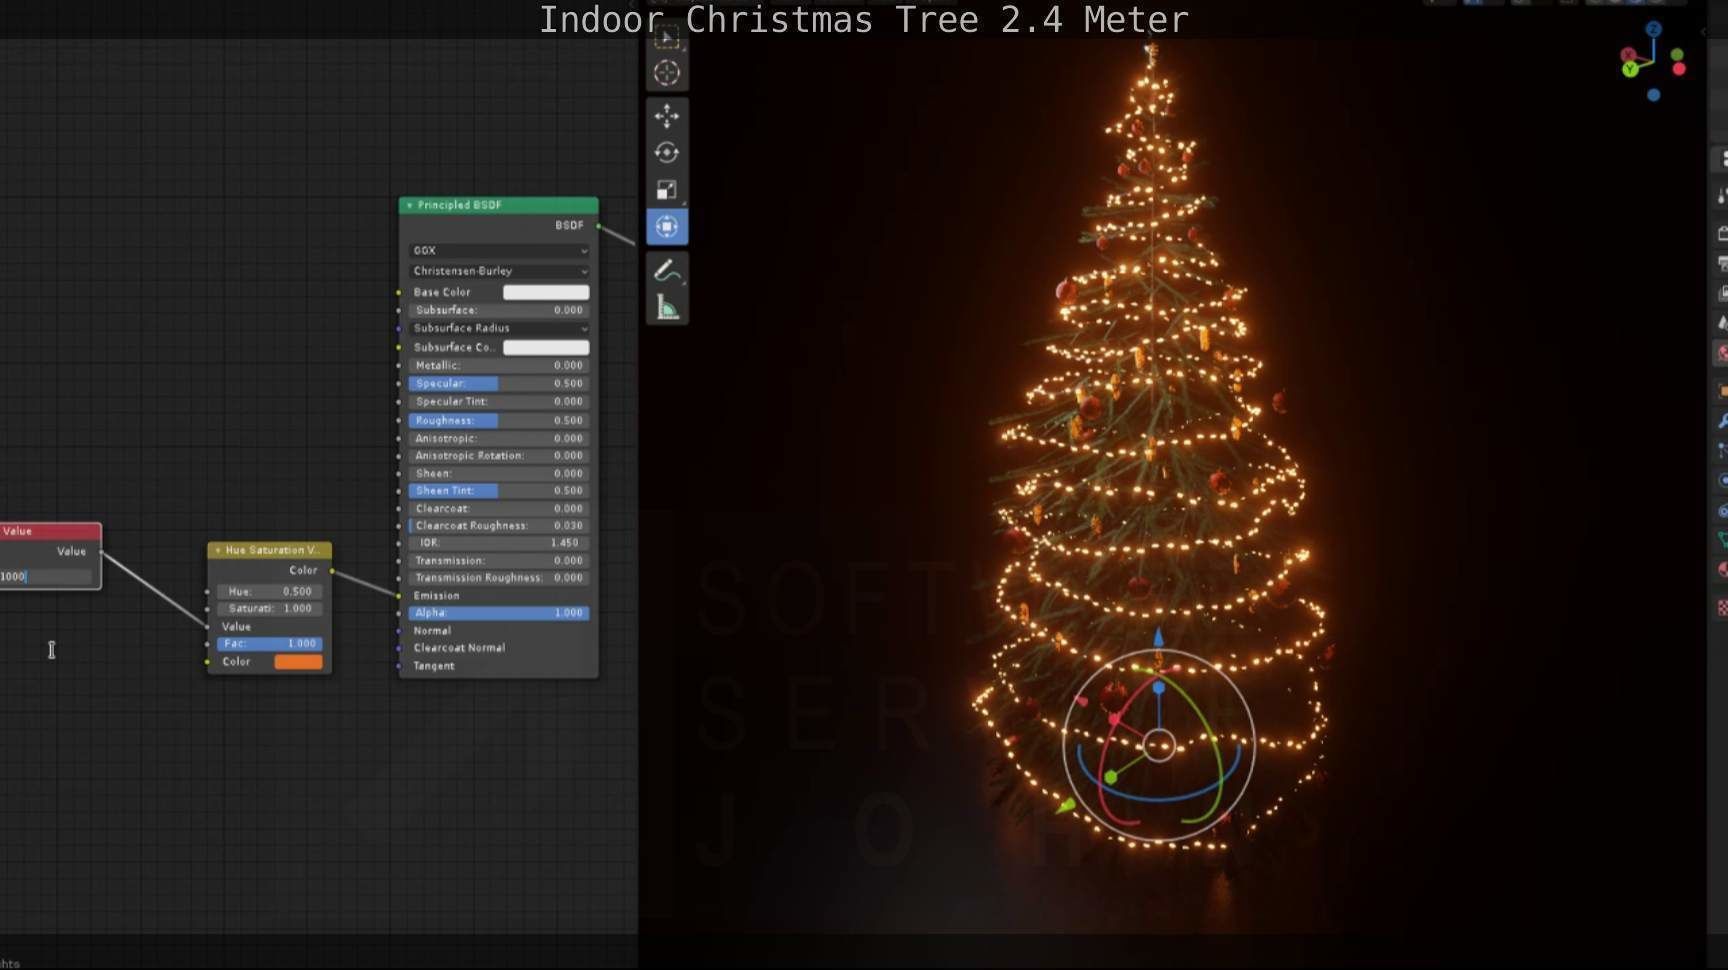
Task: Click the Value node number field showing 1000
Action: coord(46,577)
